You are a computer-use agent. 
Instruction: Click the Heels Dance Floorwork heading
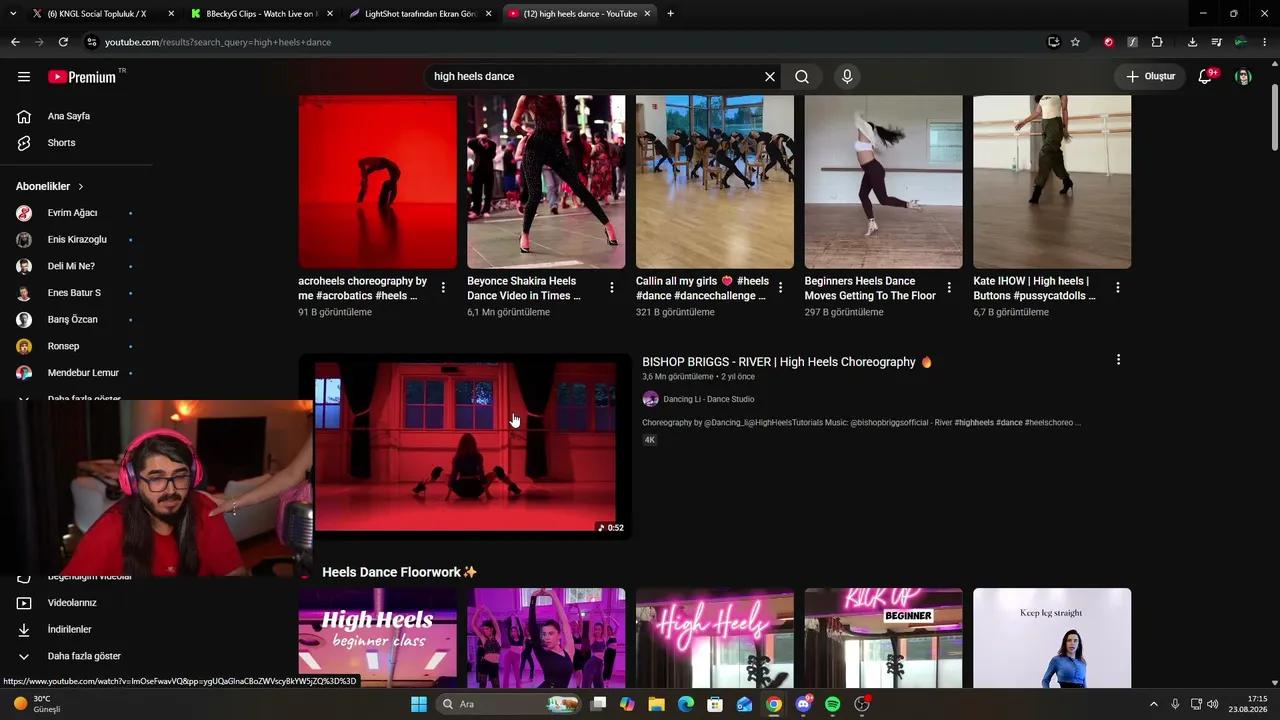[x=400, y=572]
